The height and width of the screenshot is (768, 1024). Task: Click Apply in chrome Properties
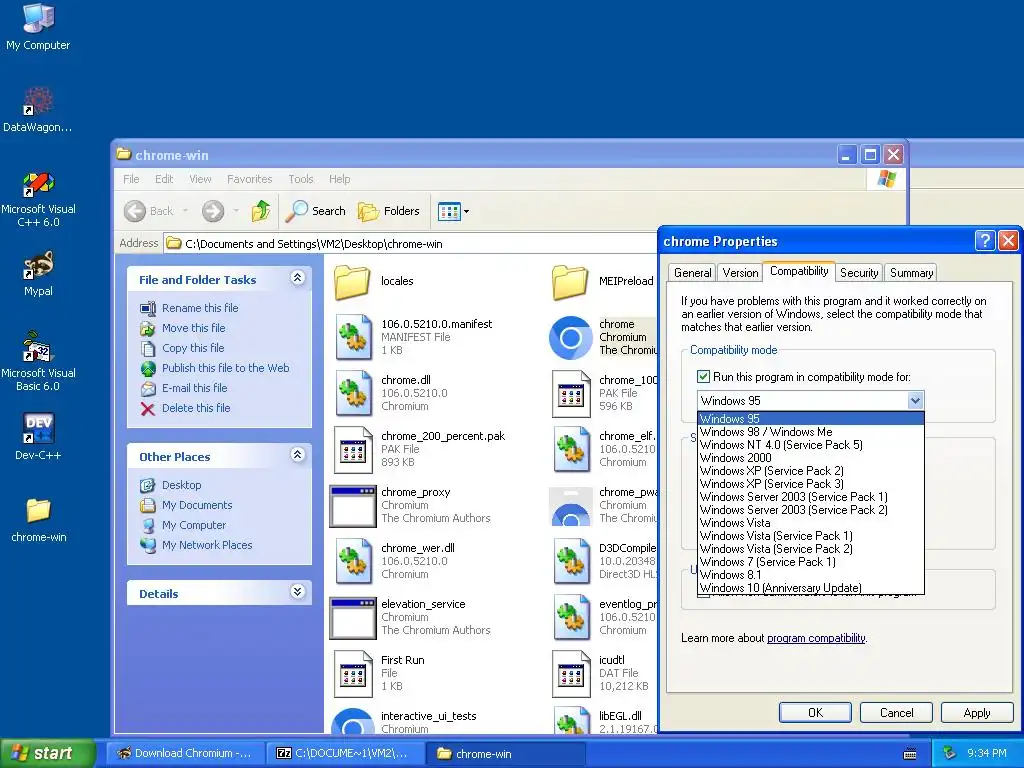coord(977,712)
